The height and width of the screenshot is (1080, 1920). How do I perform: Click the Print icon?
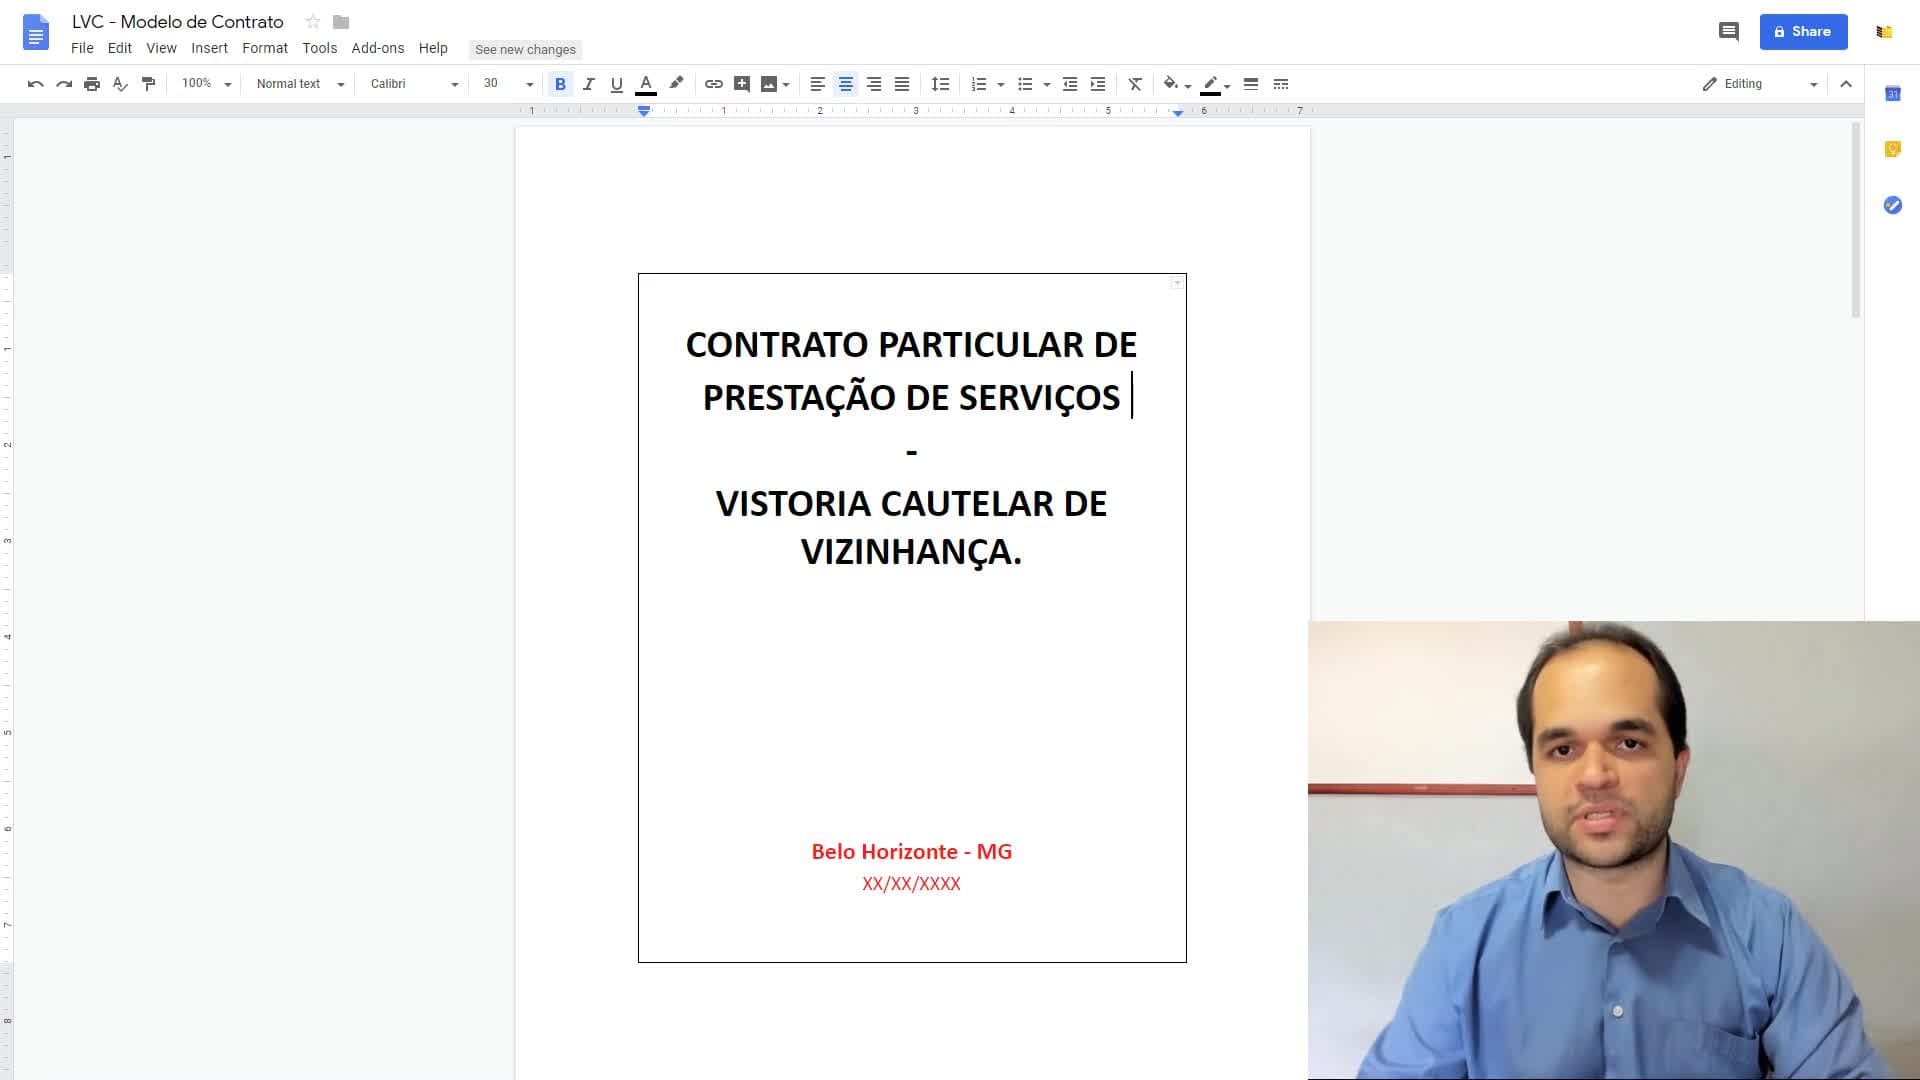pos(92,84)
